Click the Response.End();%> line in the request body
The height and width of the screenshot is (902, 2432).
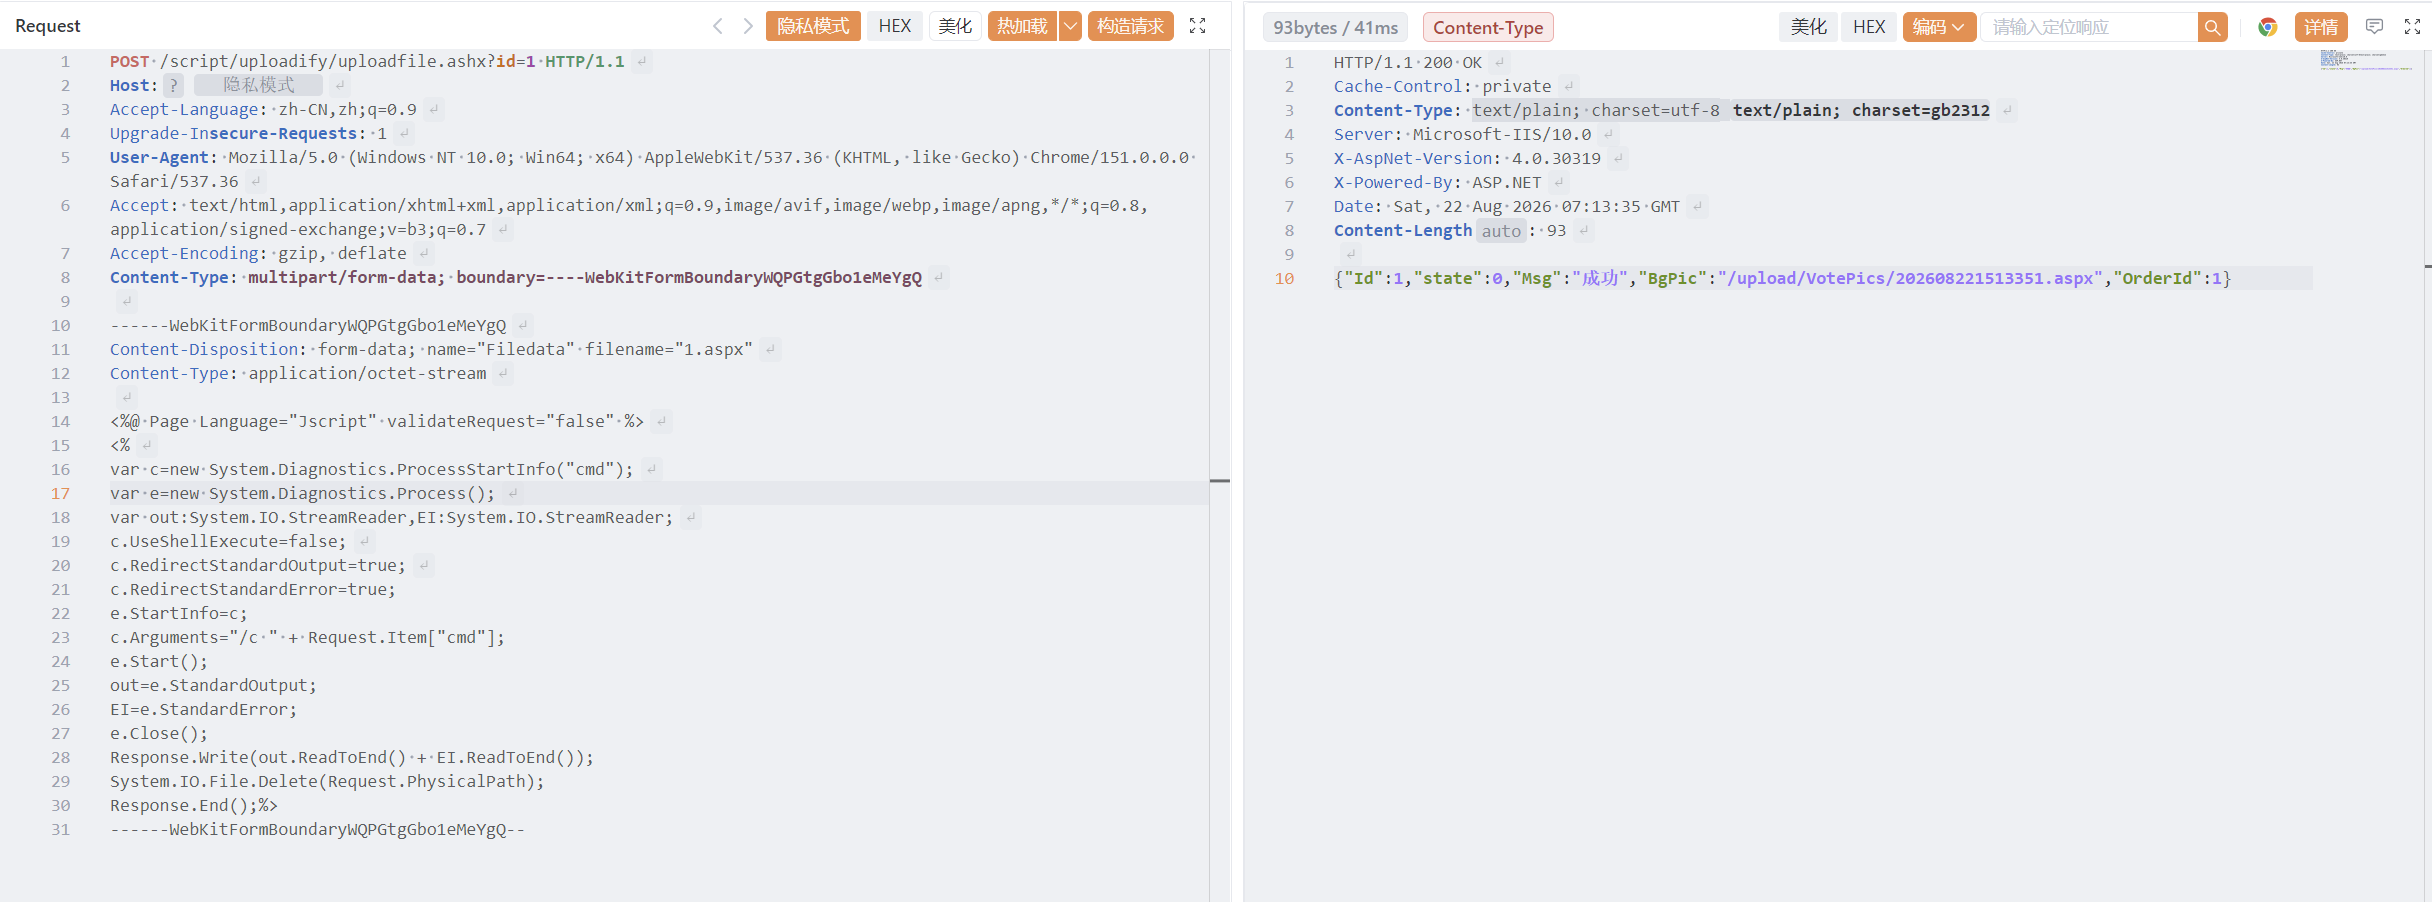coord(194,805)
